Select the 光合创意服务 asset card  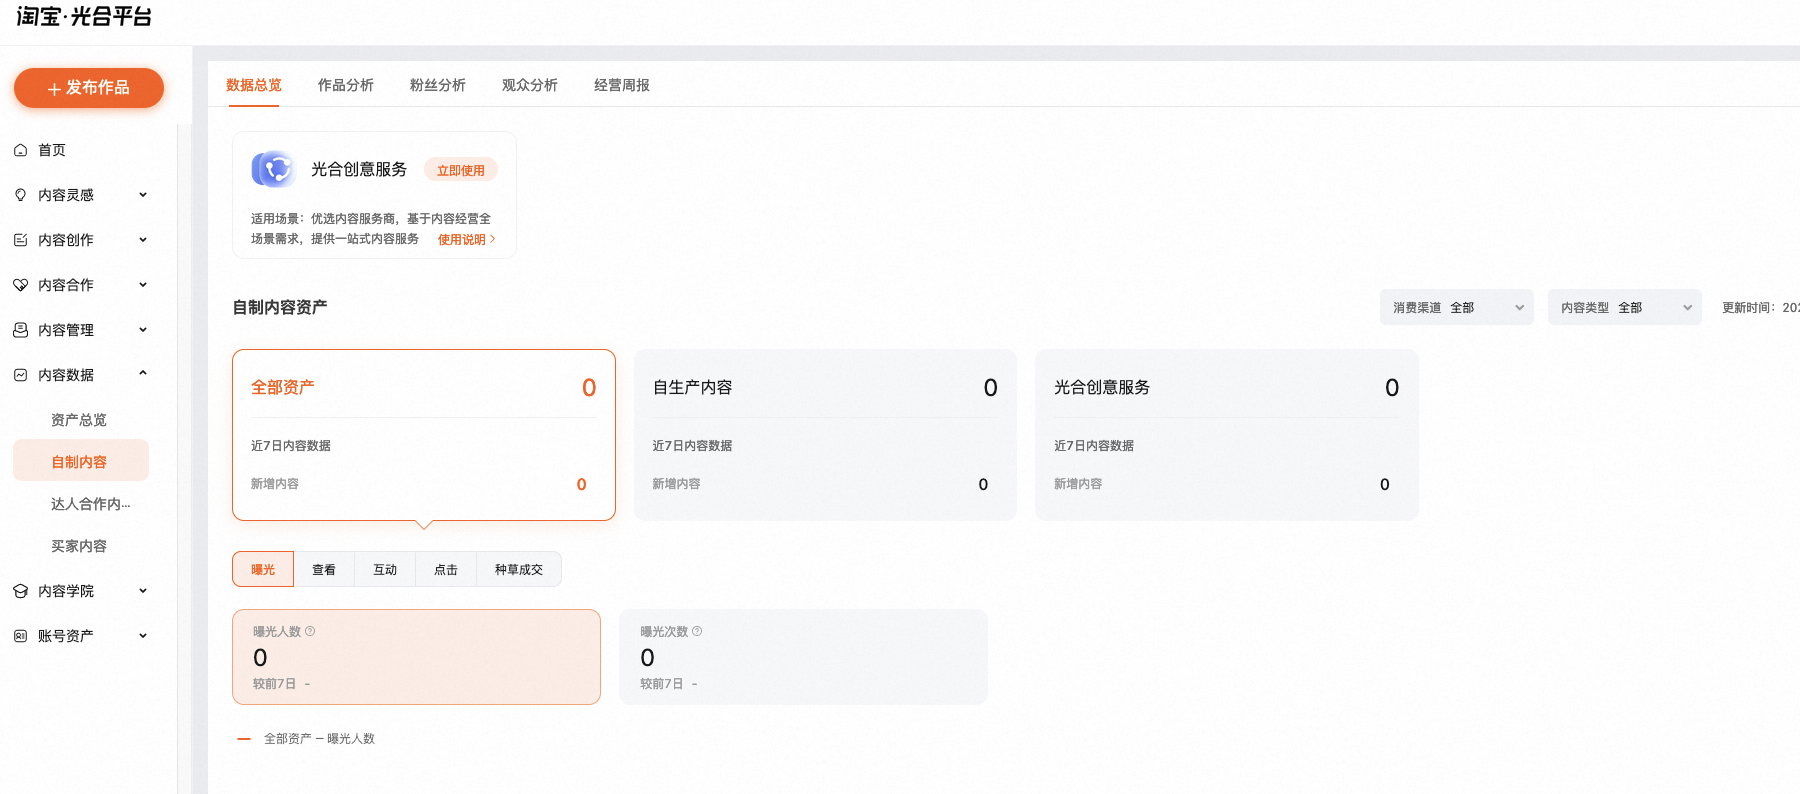[x=1227, y=435]
